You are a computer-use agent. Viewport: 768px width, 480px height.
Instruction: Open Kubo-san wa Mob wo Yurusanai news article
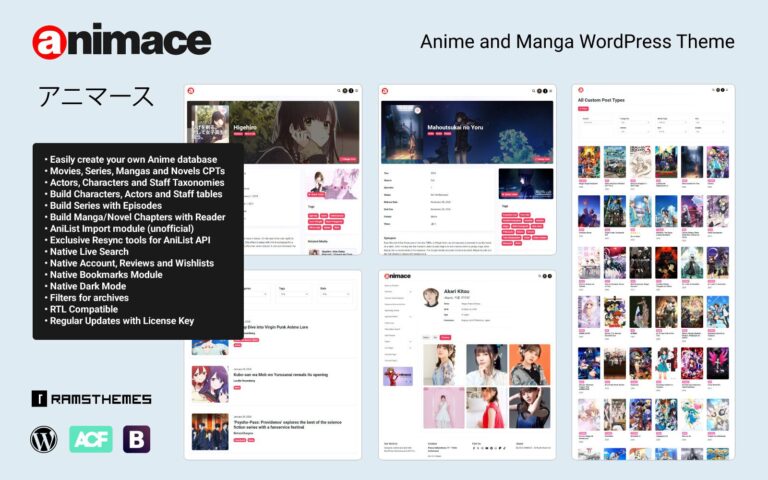click(x=281, y=375)
